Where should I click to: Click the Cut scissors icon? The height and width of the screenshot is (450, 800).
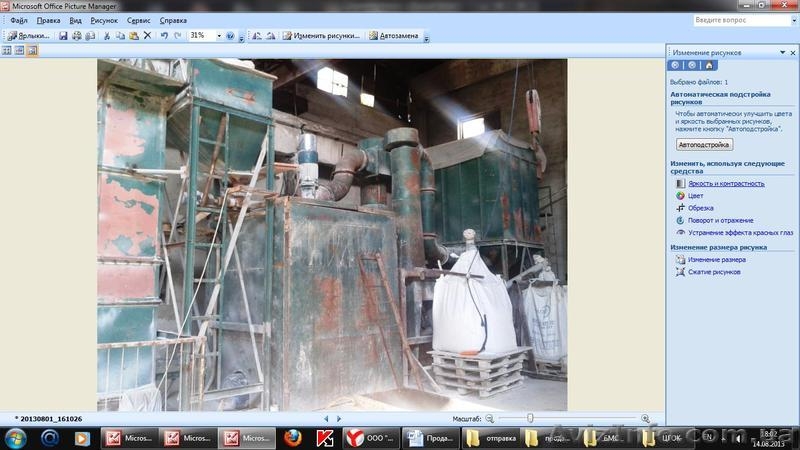point(107,36)
